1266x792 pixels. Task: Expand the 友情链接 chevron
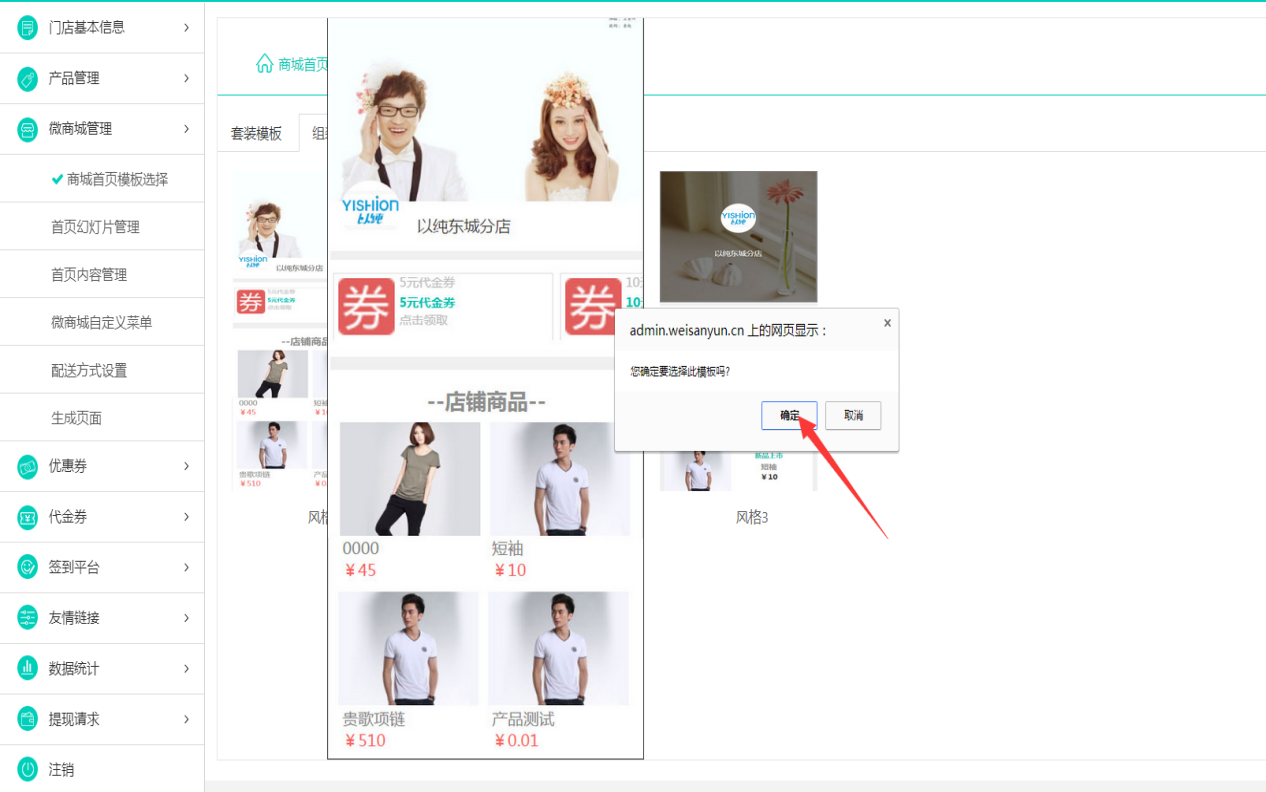(186, 618)
